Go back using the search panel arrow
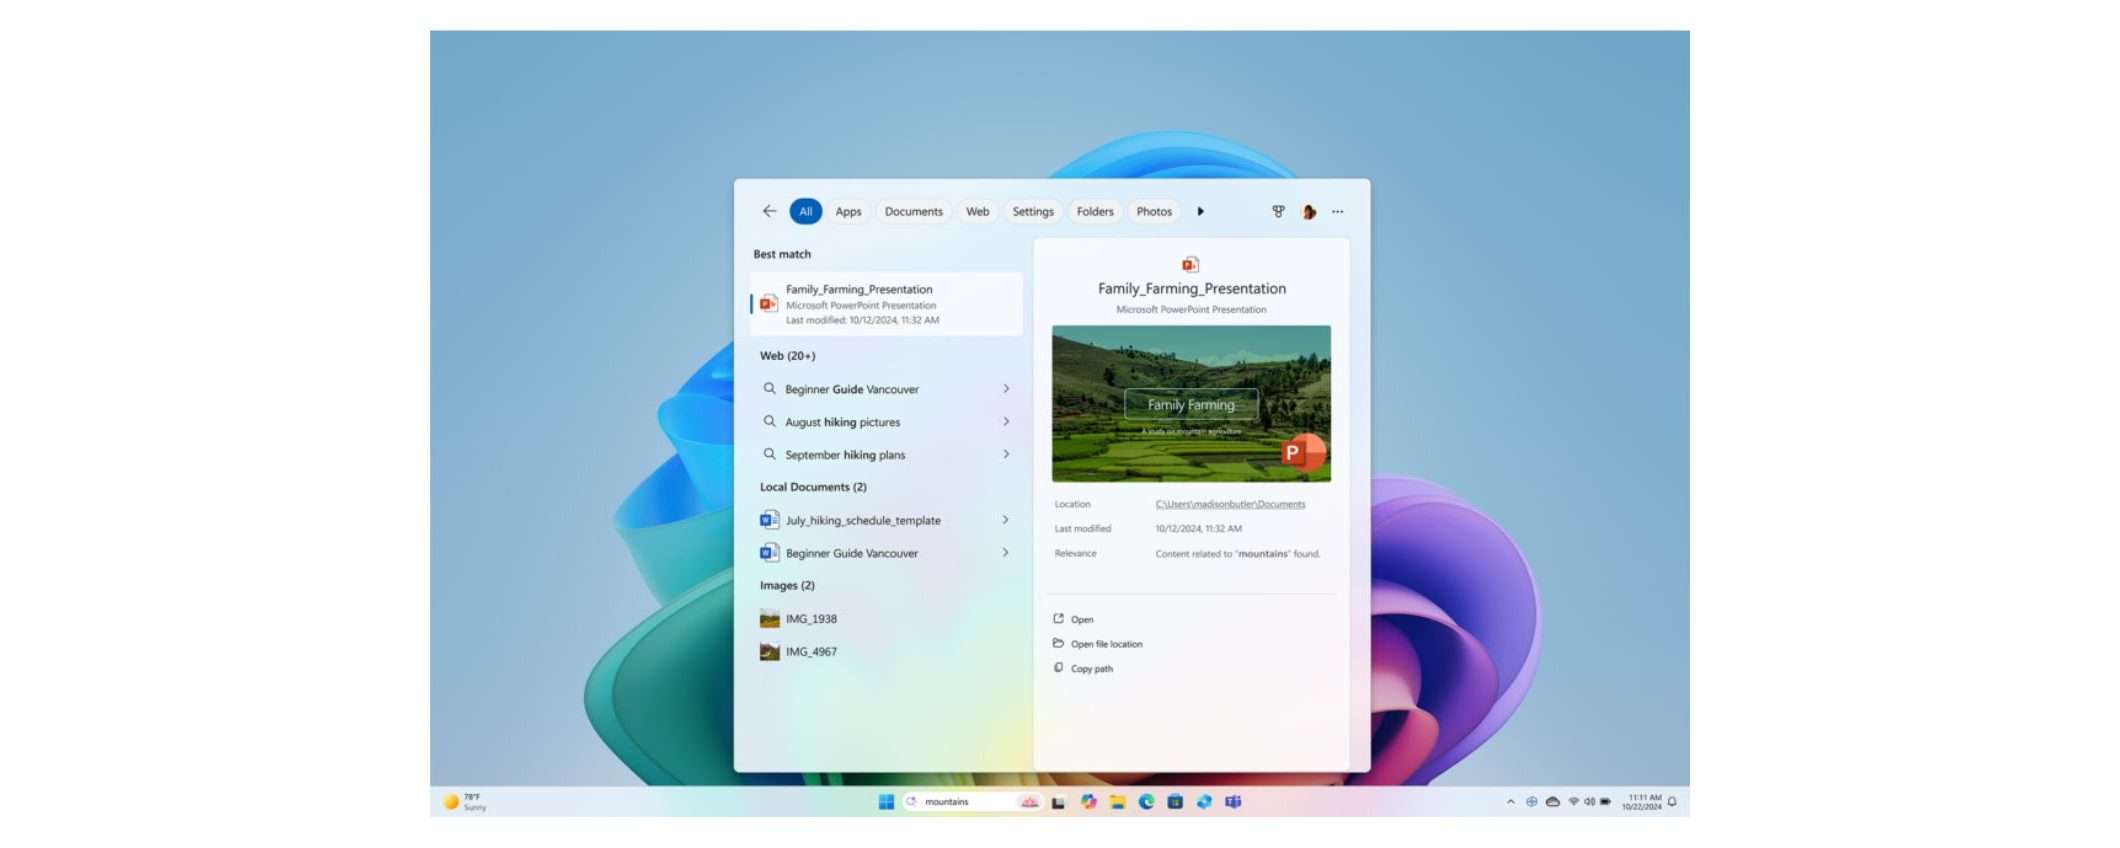Image resolution: width=2120 pixels, height=848 pixels. pos(769,211)
